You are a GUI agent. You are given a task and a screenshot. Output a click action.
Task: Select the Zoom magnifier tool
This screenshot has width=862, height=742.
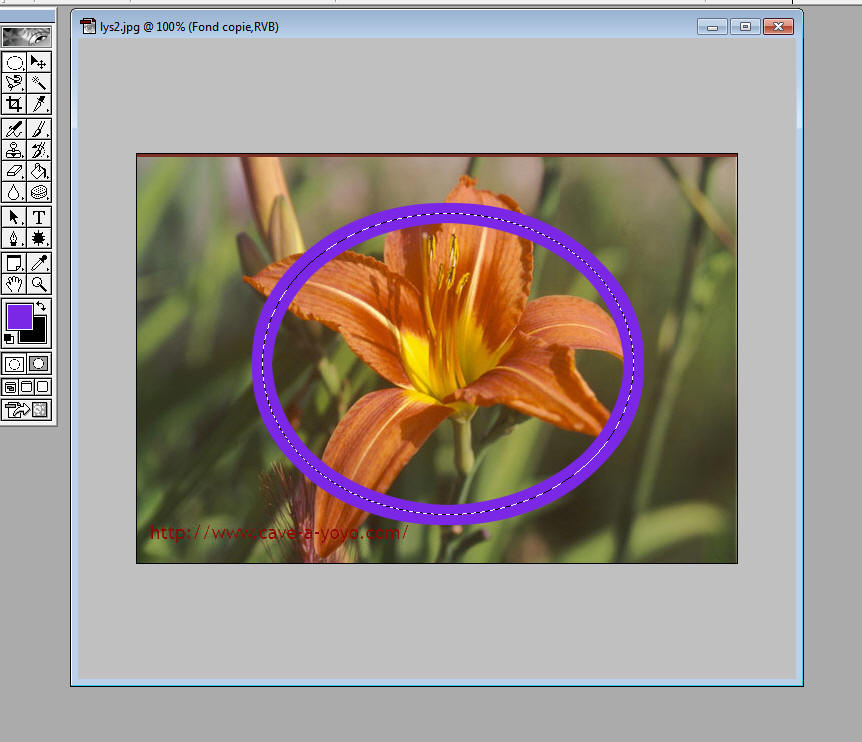pos(38,284)
